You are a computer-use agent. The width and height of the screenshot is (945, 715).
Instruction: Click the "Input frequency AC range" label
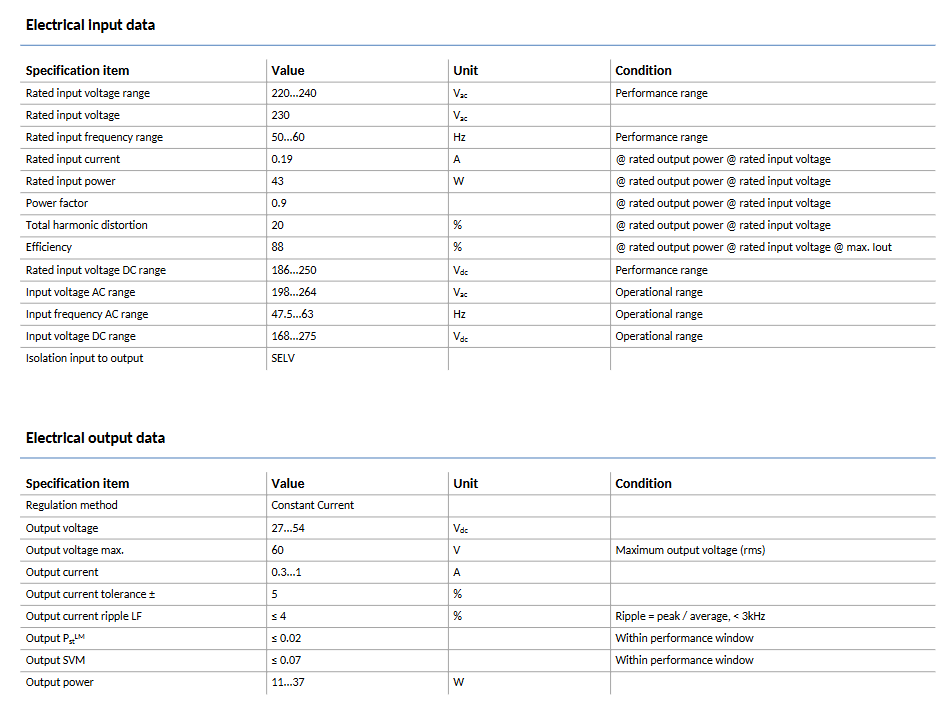coord(87,314)
